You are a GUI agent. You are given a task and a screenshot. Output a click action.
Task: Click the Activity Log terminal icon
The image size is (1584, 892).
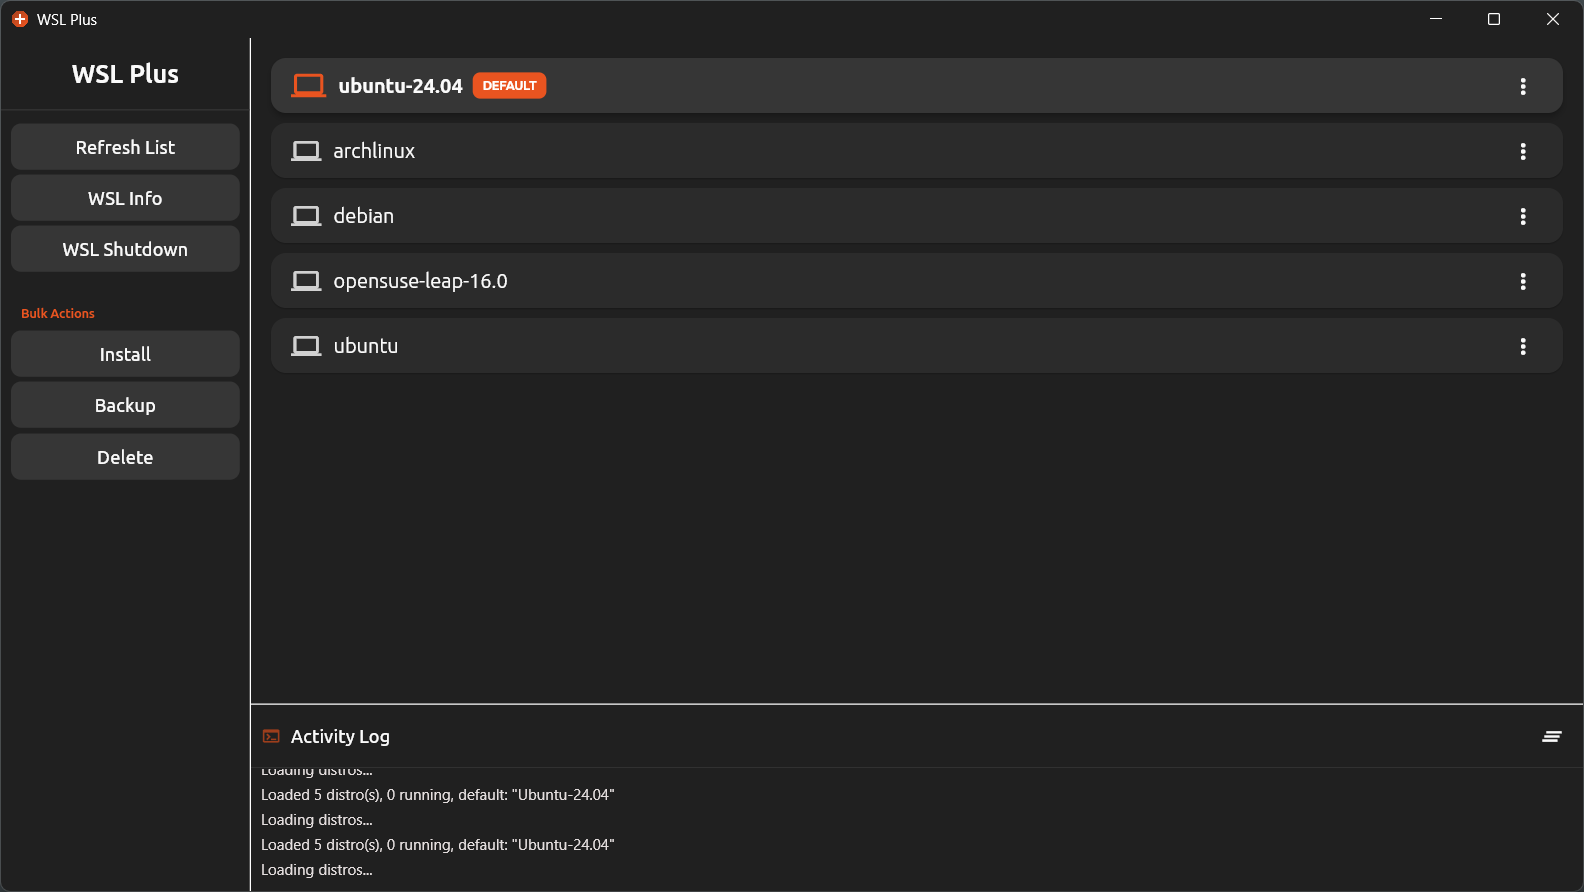click(x=271, y=736)
